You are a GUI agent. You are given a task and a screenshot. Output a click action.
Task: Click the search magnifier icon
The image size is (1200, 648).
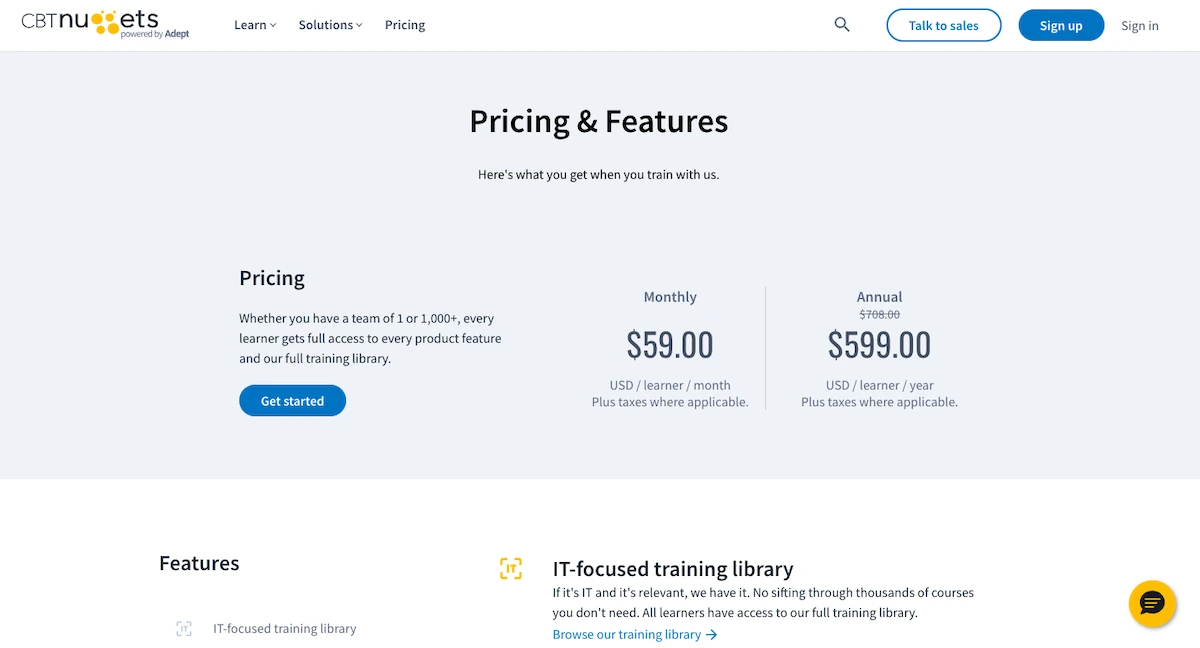[x=842, y=25]
